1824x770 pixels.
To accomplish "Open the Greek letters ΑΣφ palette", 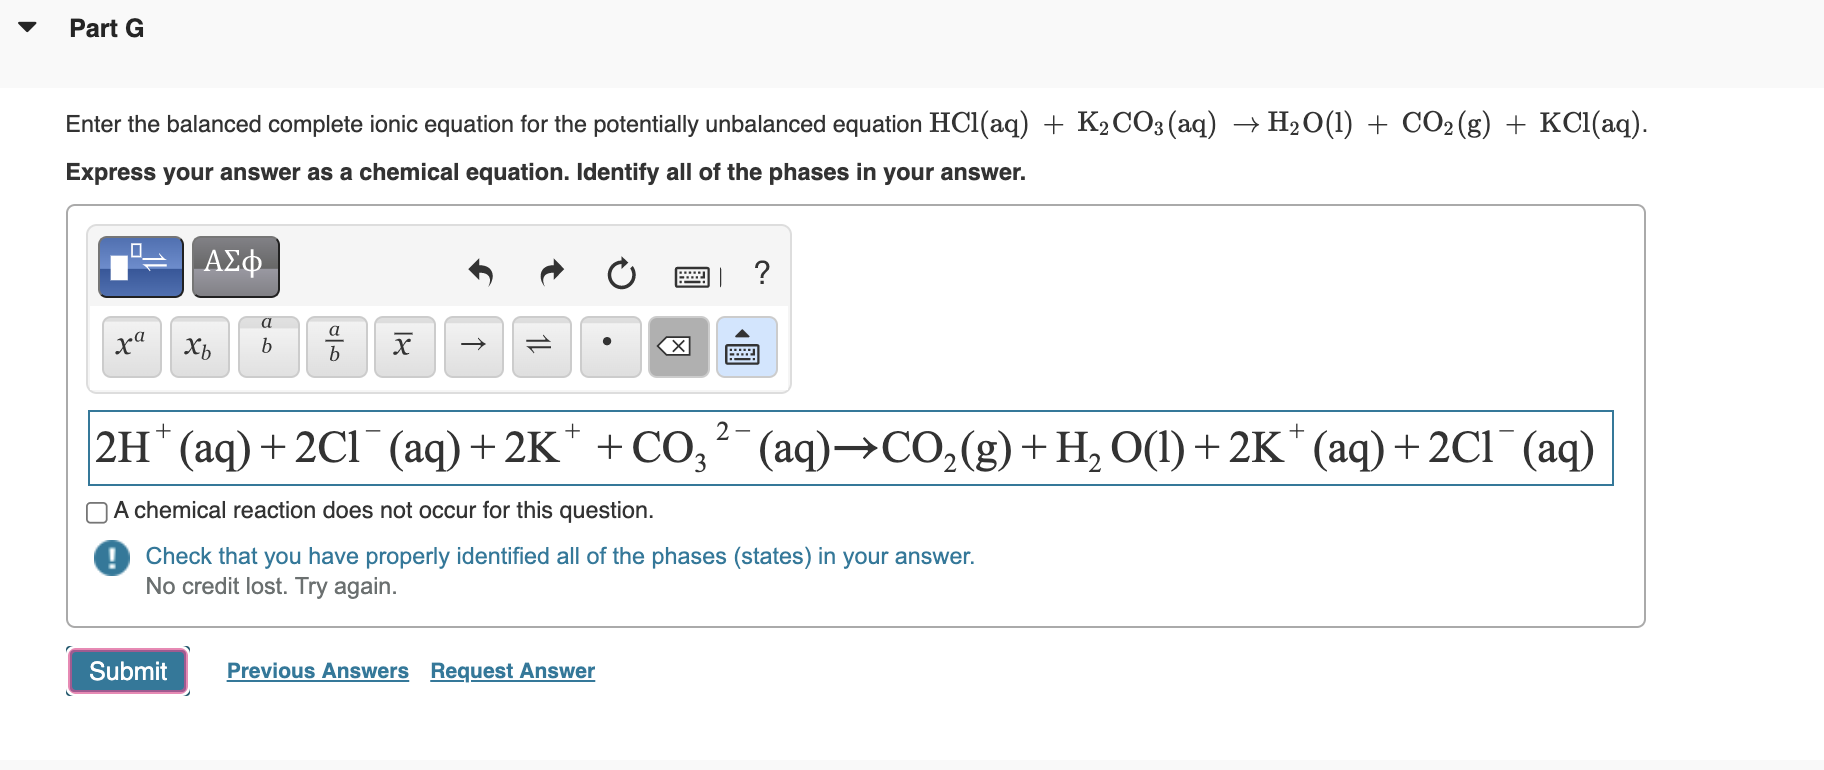I will pyautogui.click(x=235, y=265).
